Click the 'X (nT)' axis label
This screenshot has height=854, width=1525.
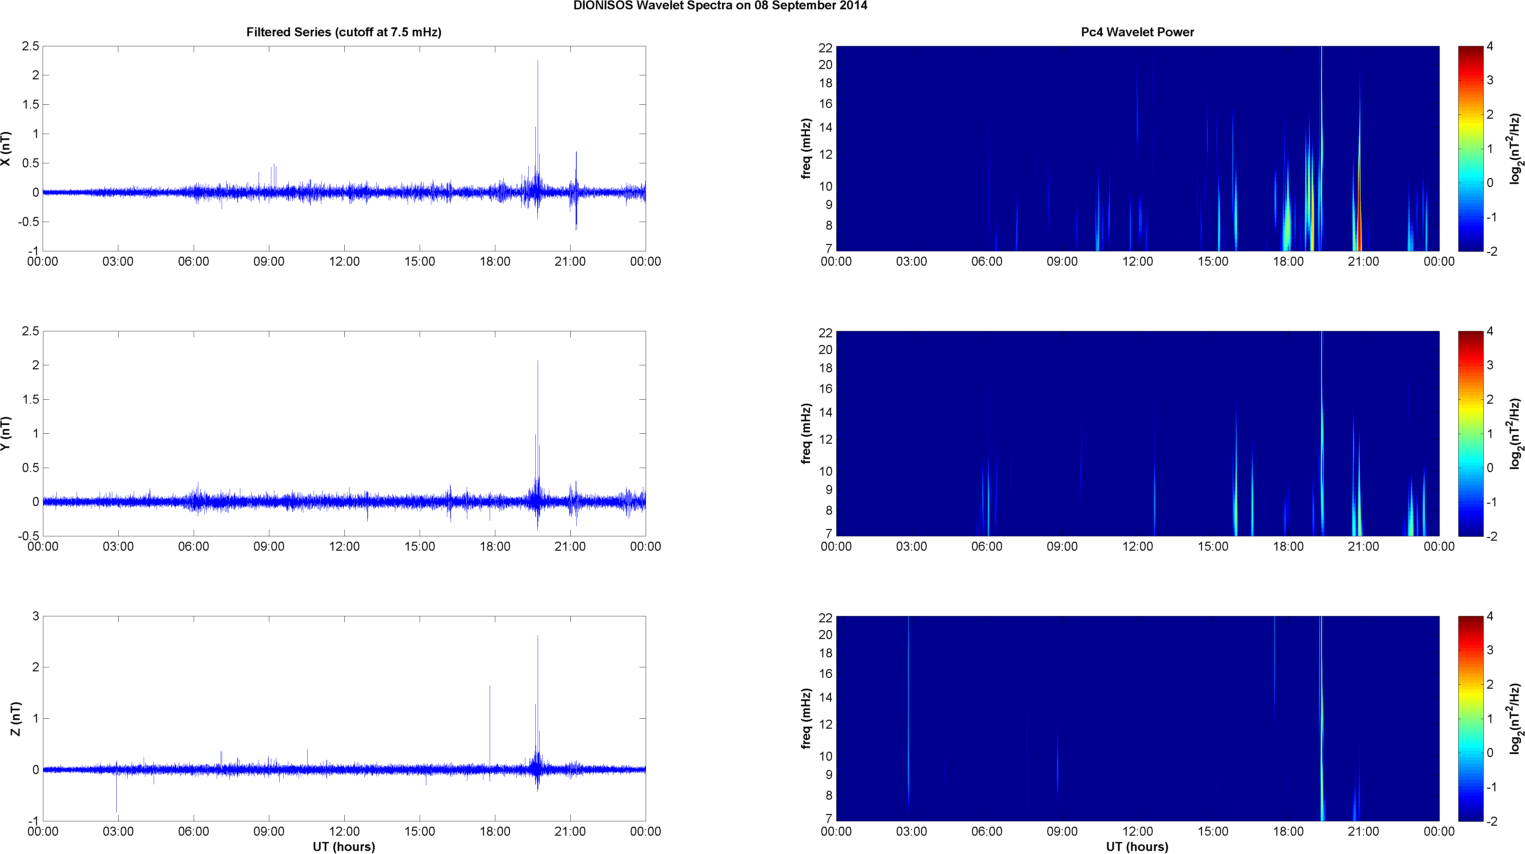pos(6,148)
